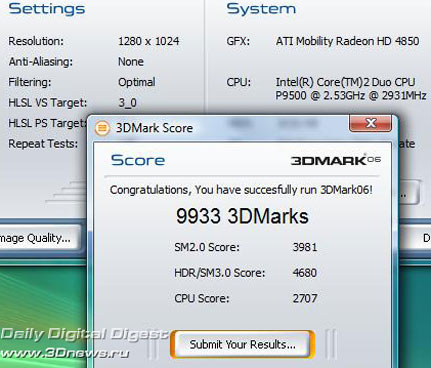
Task: Click the System section heading
Action: point(261,8)
